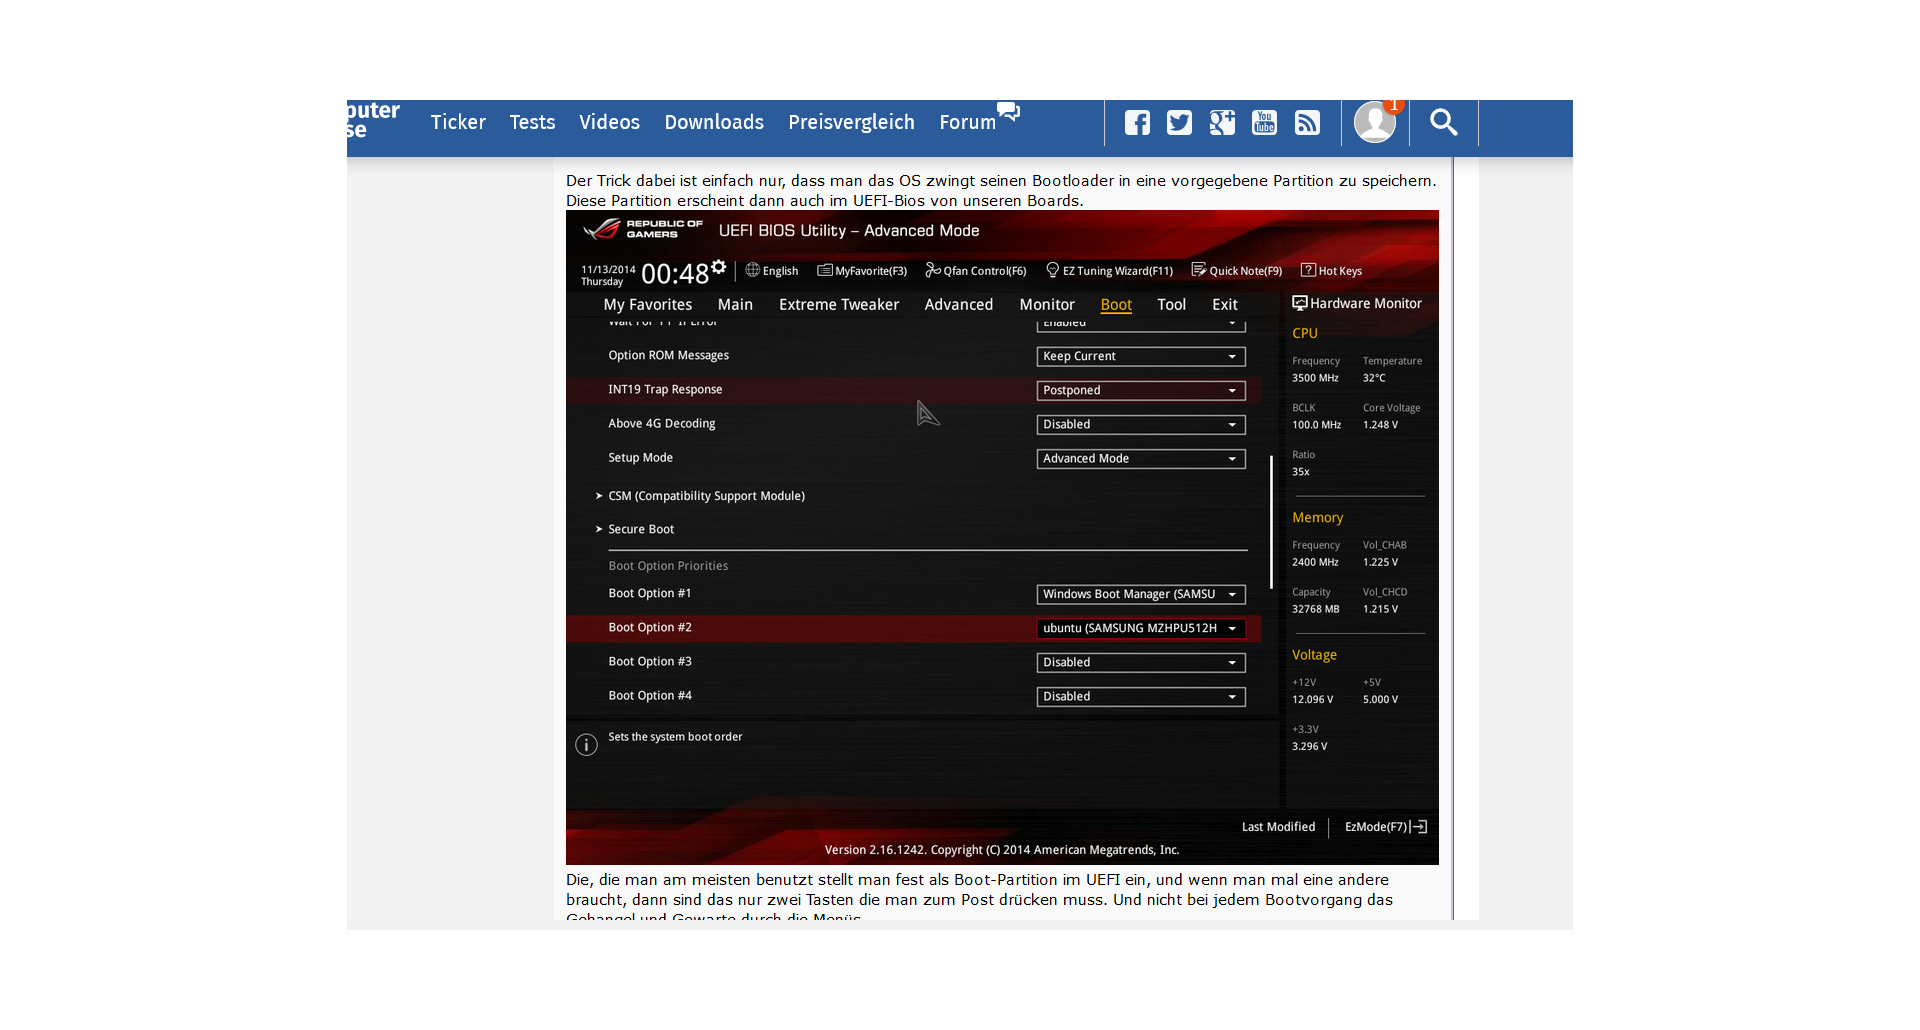Open the Google Plus icon
Image resolution: width=1920 pixels, height=1030 pixels.
[1222, 122]
